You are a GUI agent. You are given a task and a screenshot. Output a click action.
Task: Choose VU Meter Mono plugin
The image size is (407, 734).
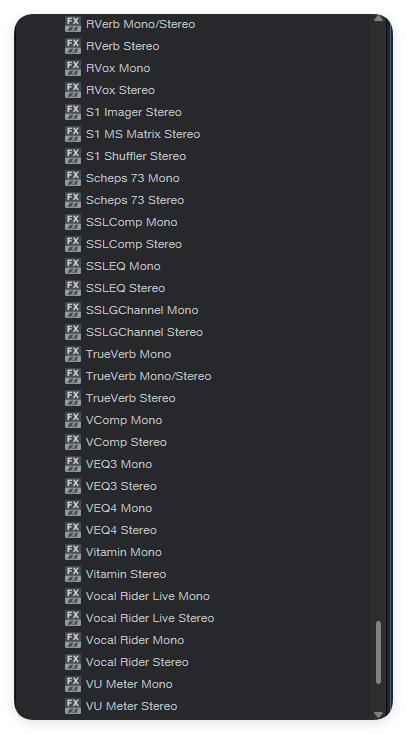tap(129, 684)
